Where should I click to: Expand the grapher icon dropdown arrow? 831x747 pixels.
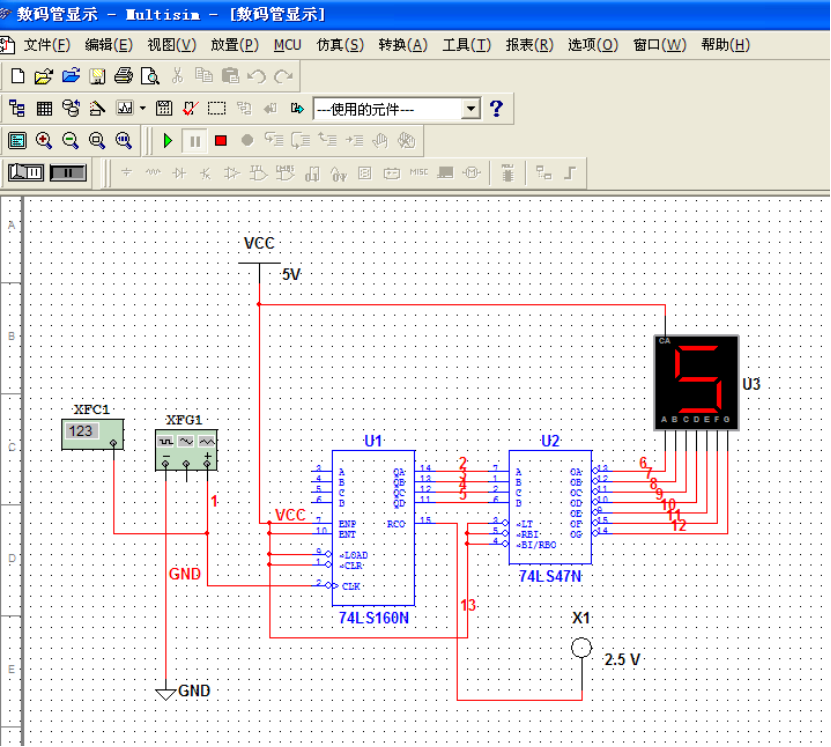click(143, 108)
